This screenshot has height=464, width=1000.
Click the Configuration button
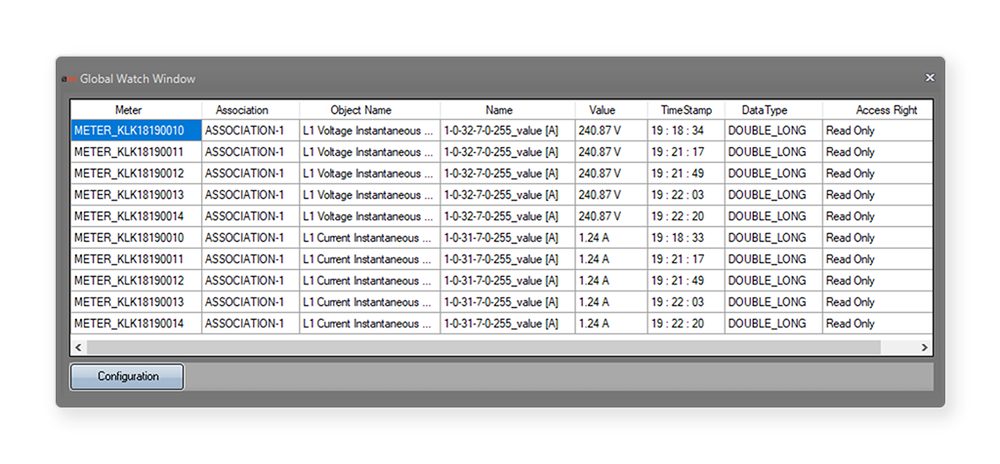pos(127,377)
